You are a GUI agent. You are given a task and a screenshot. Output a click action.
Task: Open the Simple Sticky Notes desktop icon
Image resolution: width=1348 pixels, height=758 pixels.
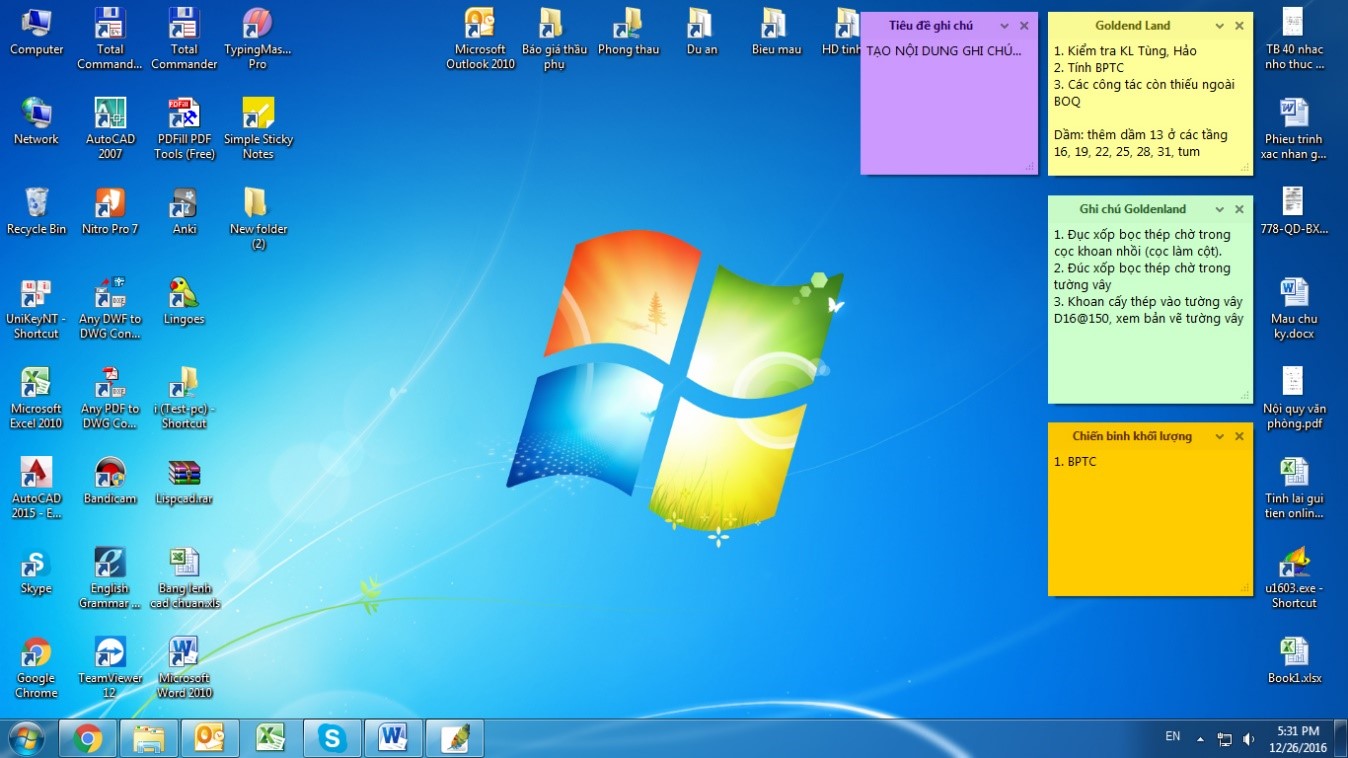click(x=258, y=116)
